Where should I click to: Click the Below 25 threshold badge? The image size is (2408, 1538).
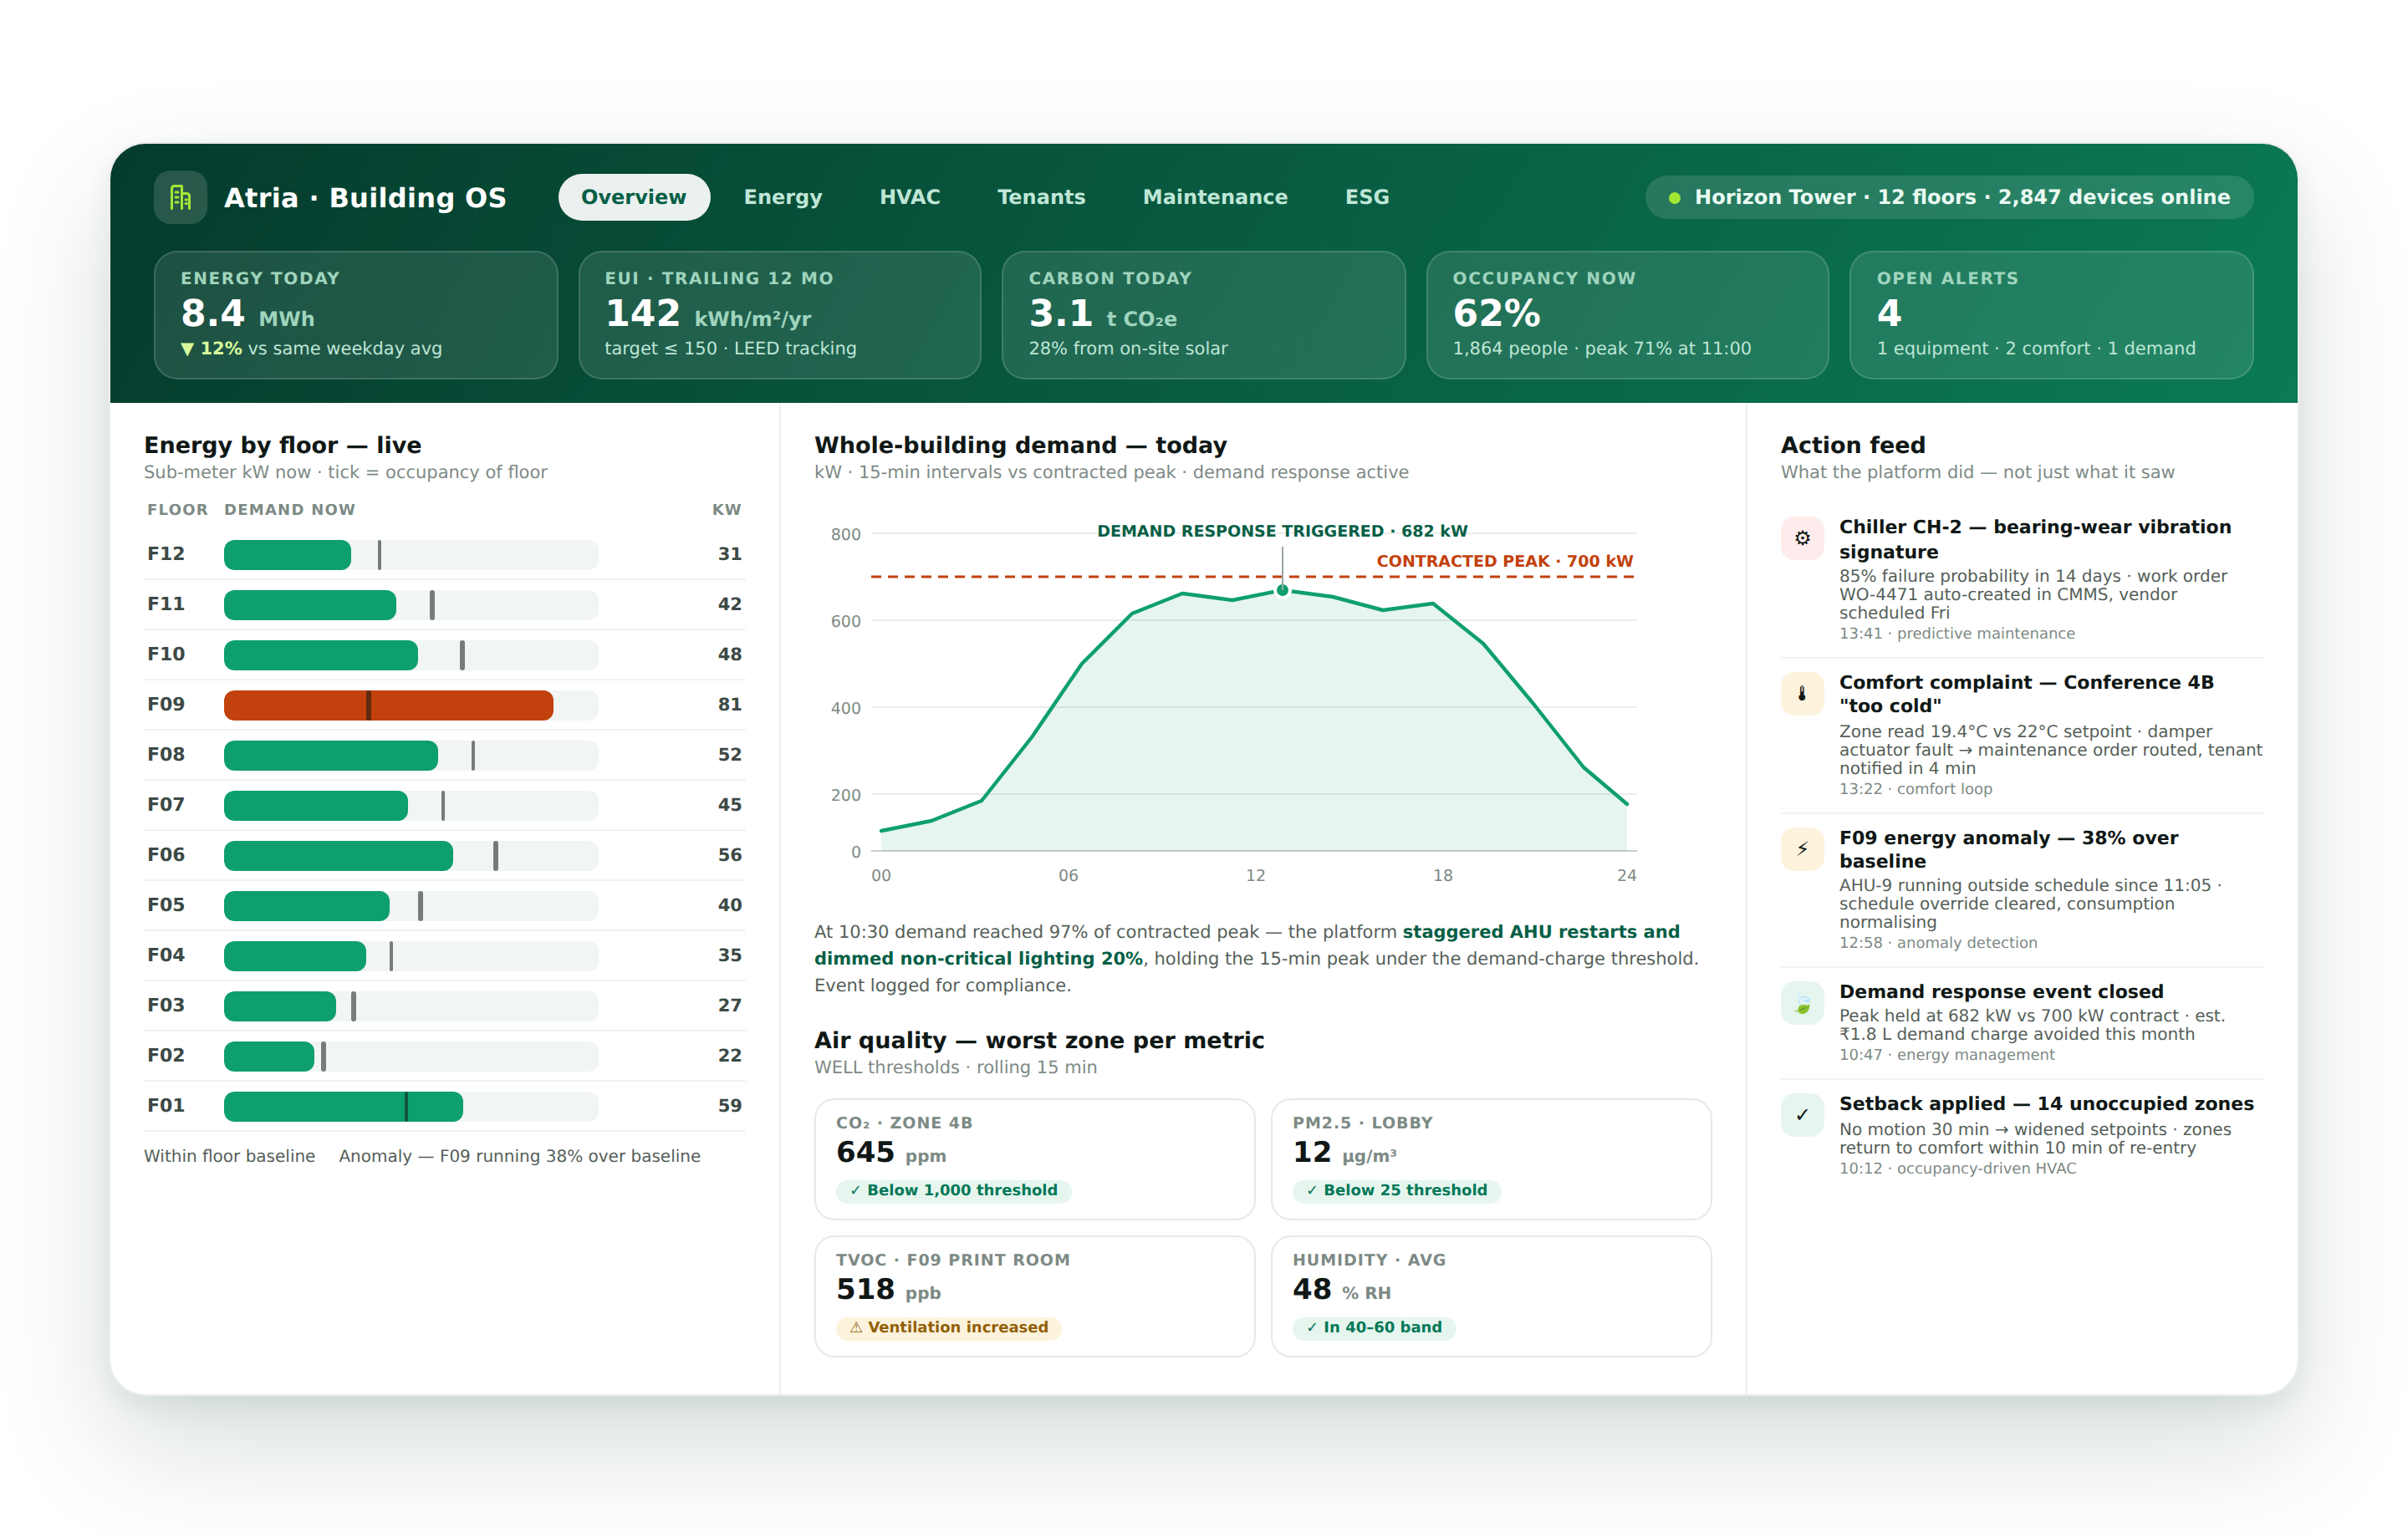pos(1396,1190)
